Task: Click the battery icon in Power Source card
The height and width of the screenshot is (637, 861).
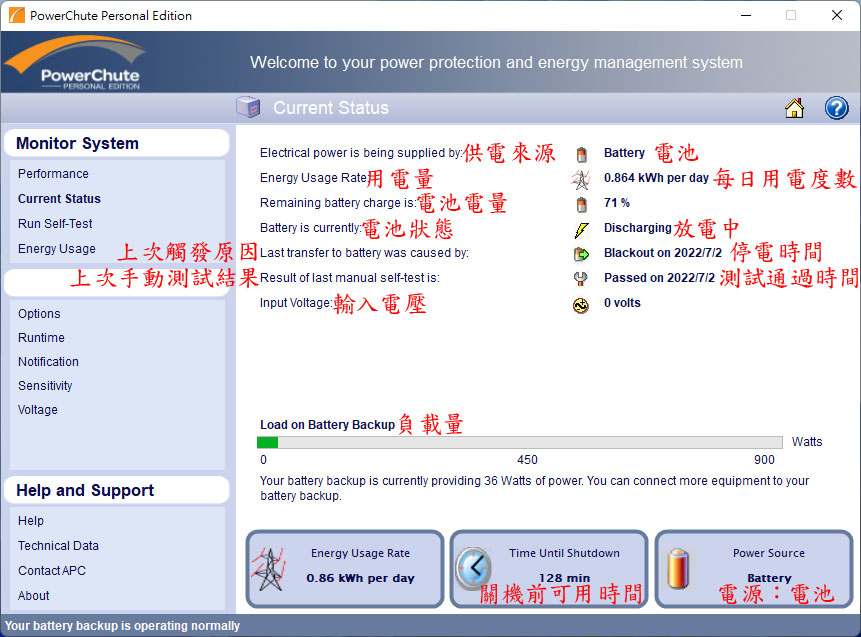Action: 678,568
